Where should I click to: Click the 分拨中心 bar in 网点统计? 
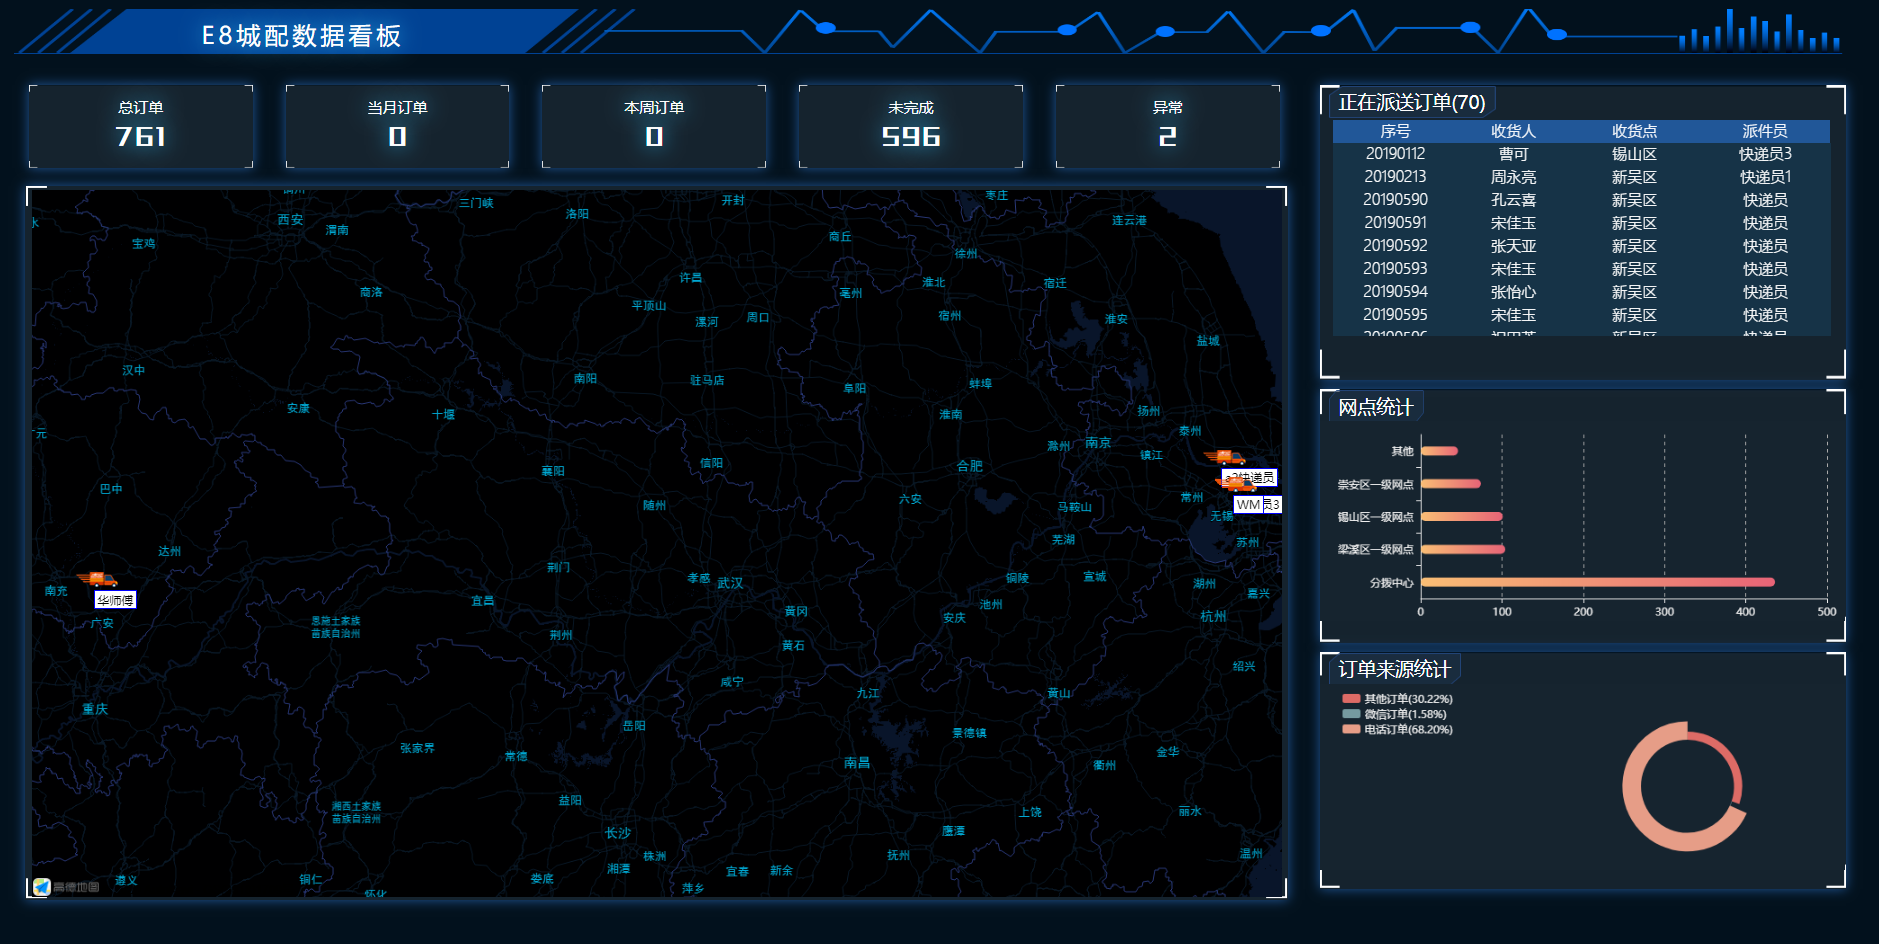tap(1597, 582)
